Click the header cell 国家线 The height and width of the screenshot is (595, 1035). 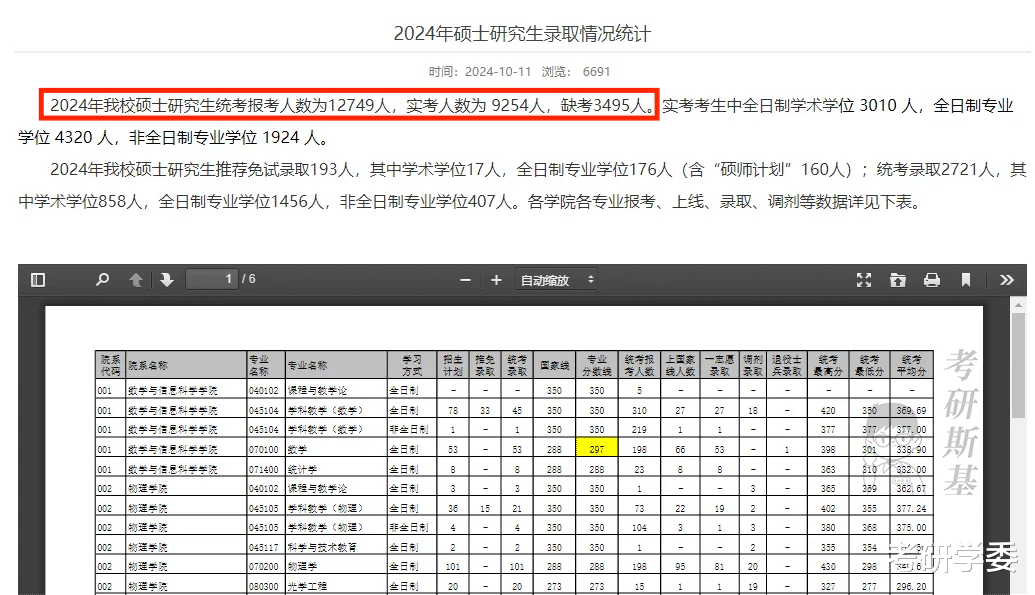pos(554,365)
